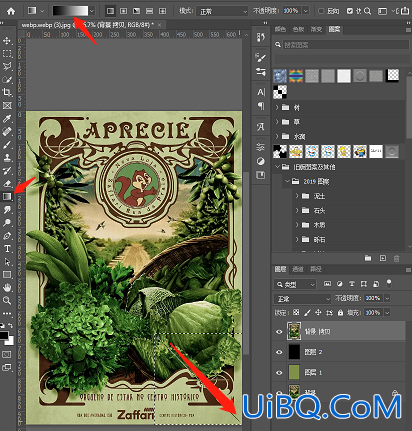Click the delete pattern trash icon
This screenshot has height=431, width=412.
tap(396, 258)
